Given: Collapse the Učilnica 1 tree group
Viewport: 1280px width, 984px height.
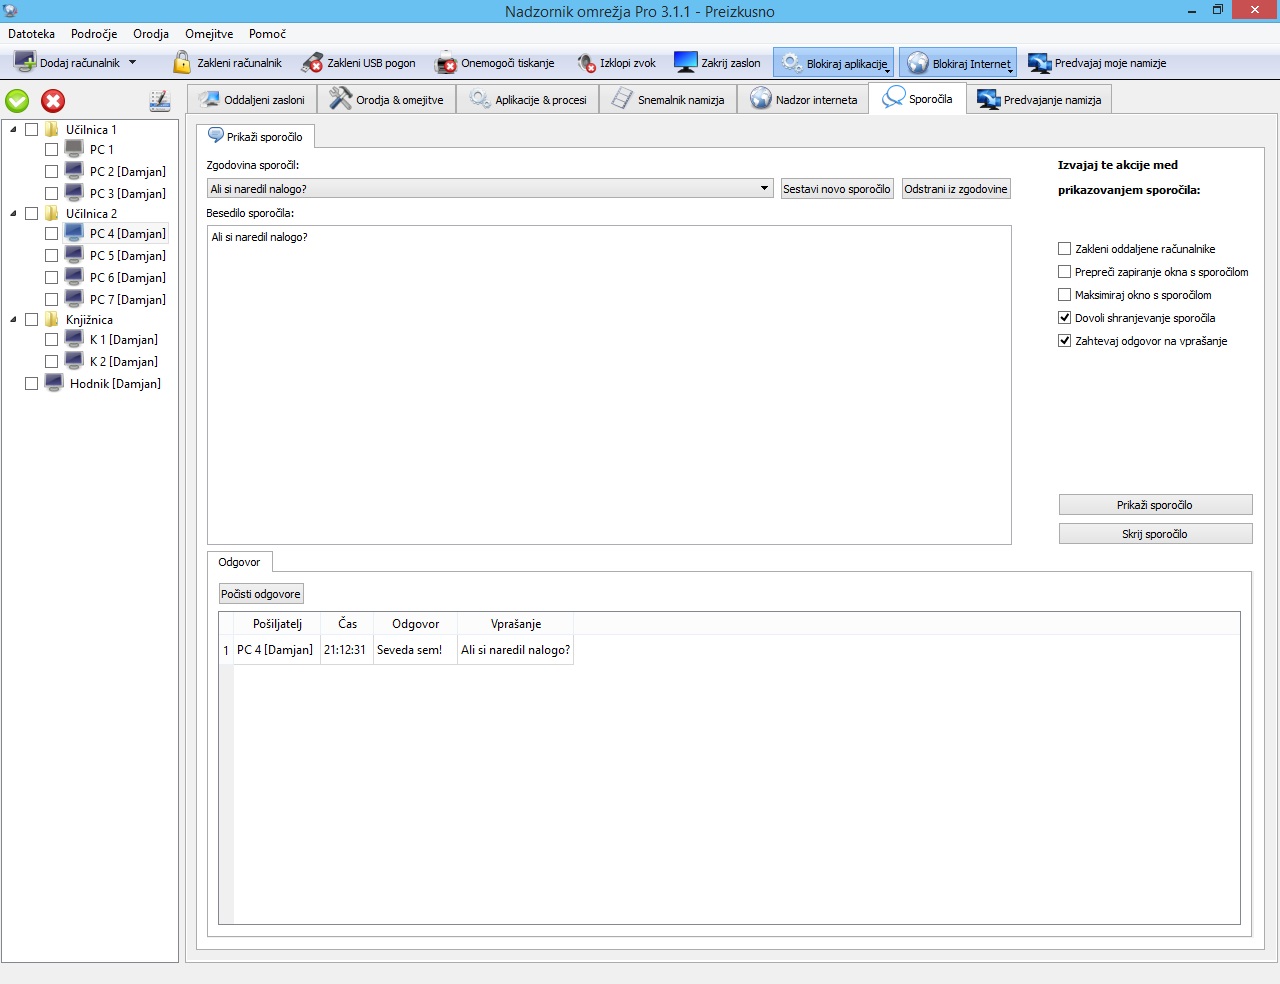Looking at the screenshot, I should tap(13, 130).
